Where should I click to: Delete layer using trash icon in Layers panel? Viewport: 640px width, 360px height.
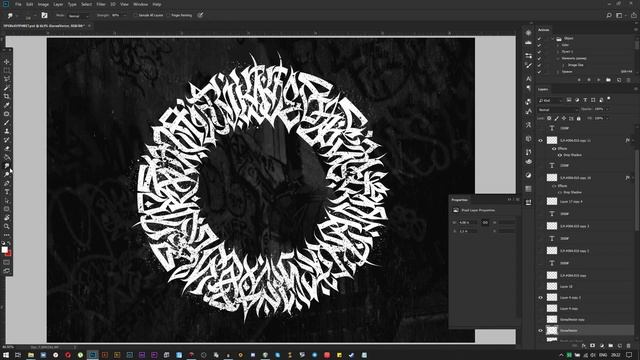point(629,345)
